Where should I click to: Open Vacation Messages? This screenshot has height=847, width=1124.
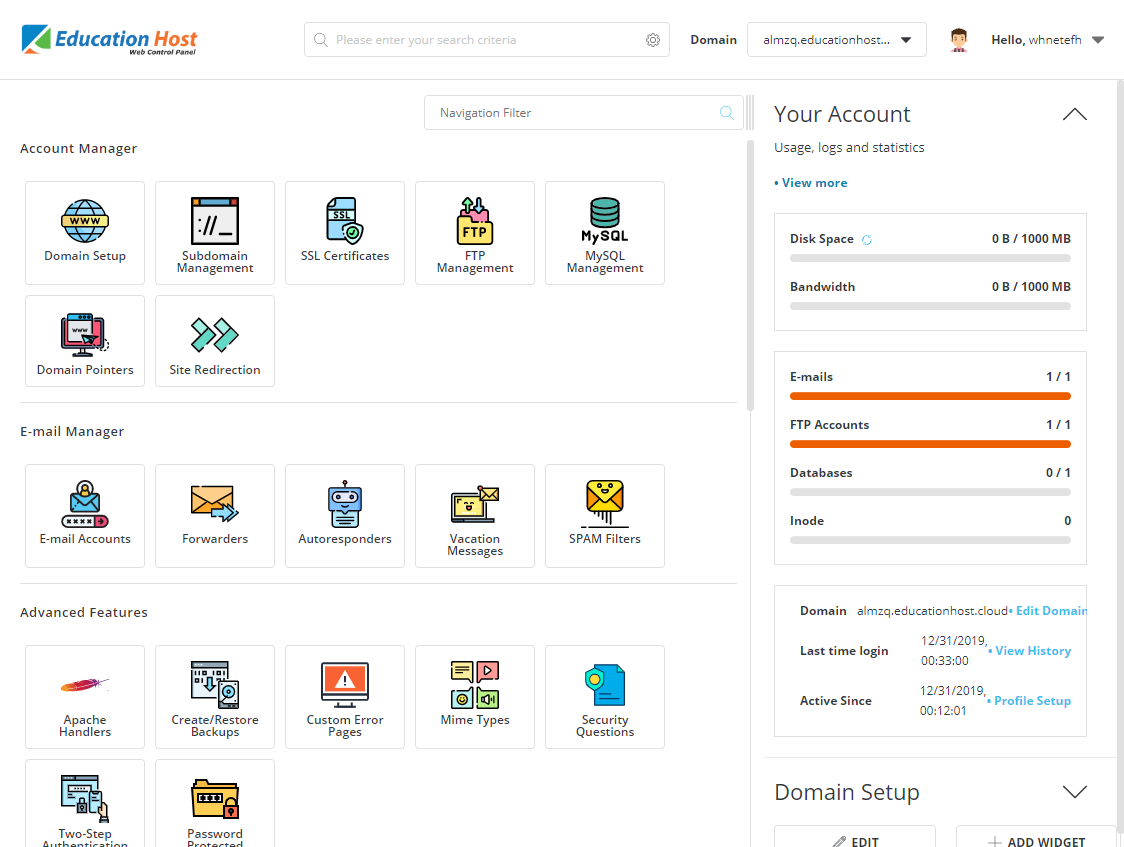click(x=475, y=516)
